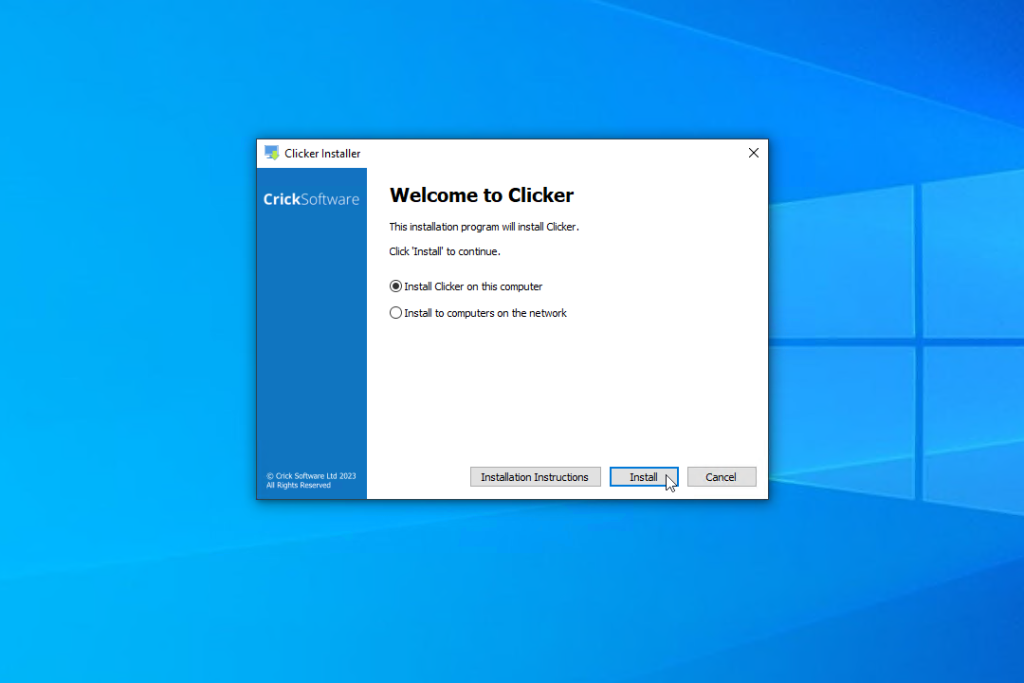This screenshot has width=1024, height=683.
Task: Click the 'Install Clicker on this computer' label text
Action: [x=473, y=286]
